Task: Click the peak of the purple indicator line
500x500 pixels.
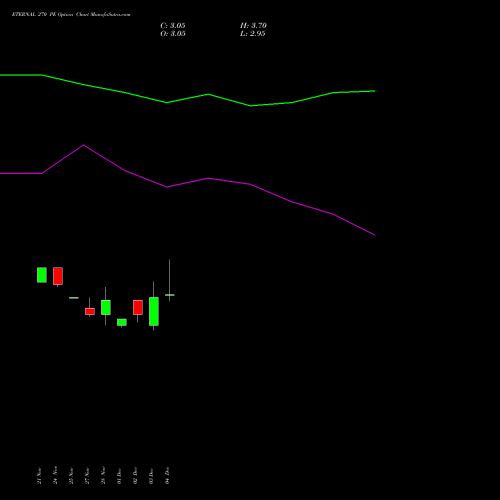Action: [83, 145]
